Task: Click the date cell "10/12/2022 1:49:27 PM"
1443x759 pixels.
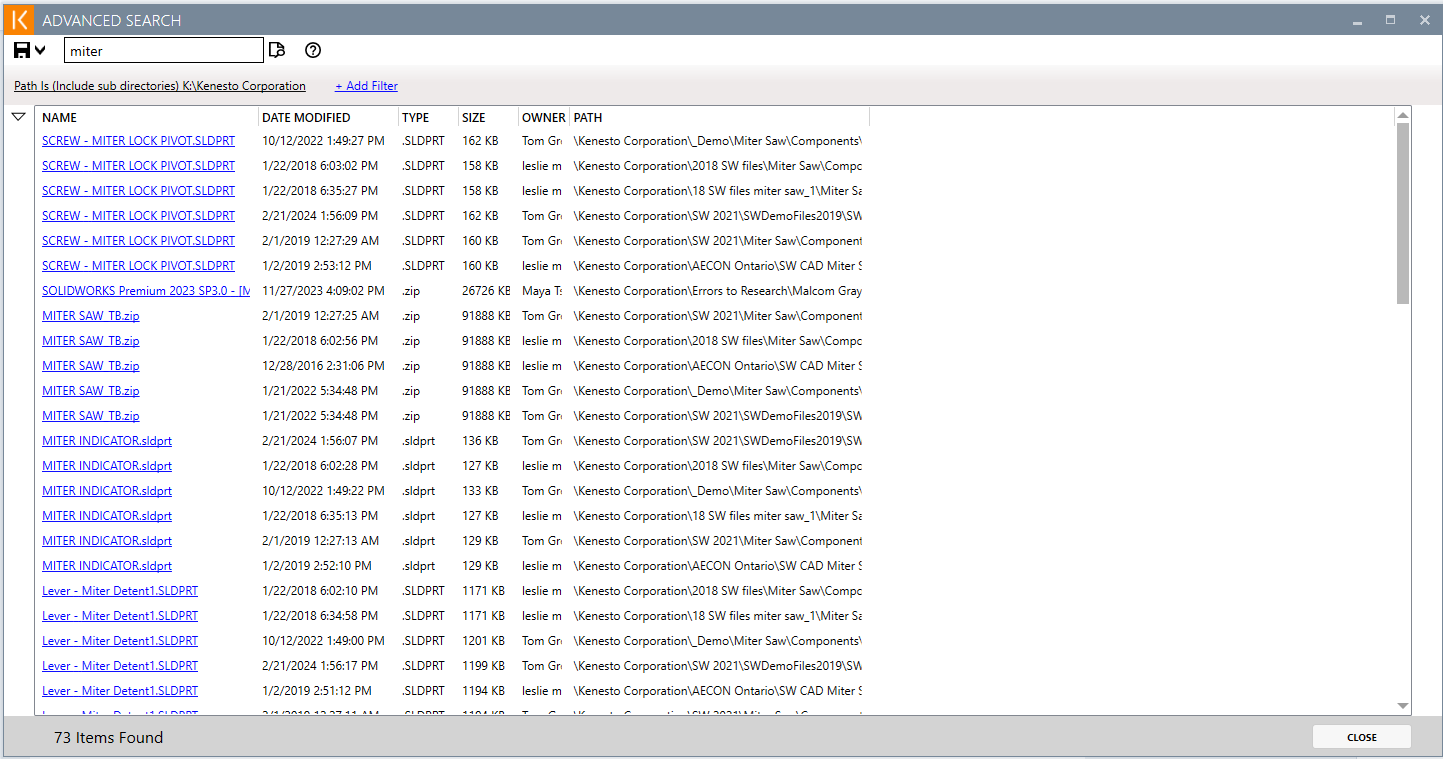Action: [x=323, y=141]
